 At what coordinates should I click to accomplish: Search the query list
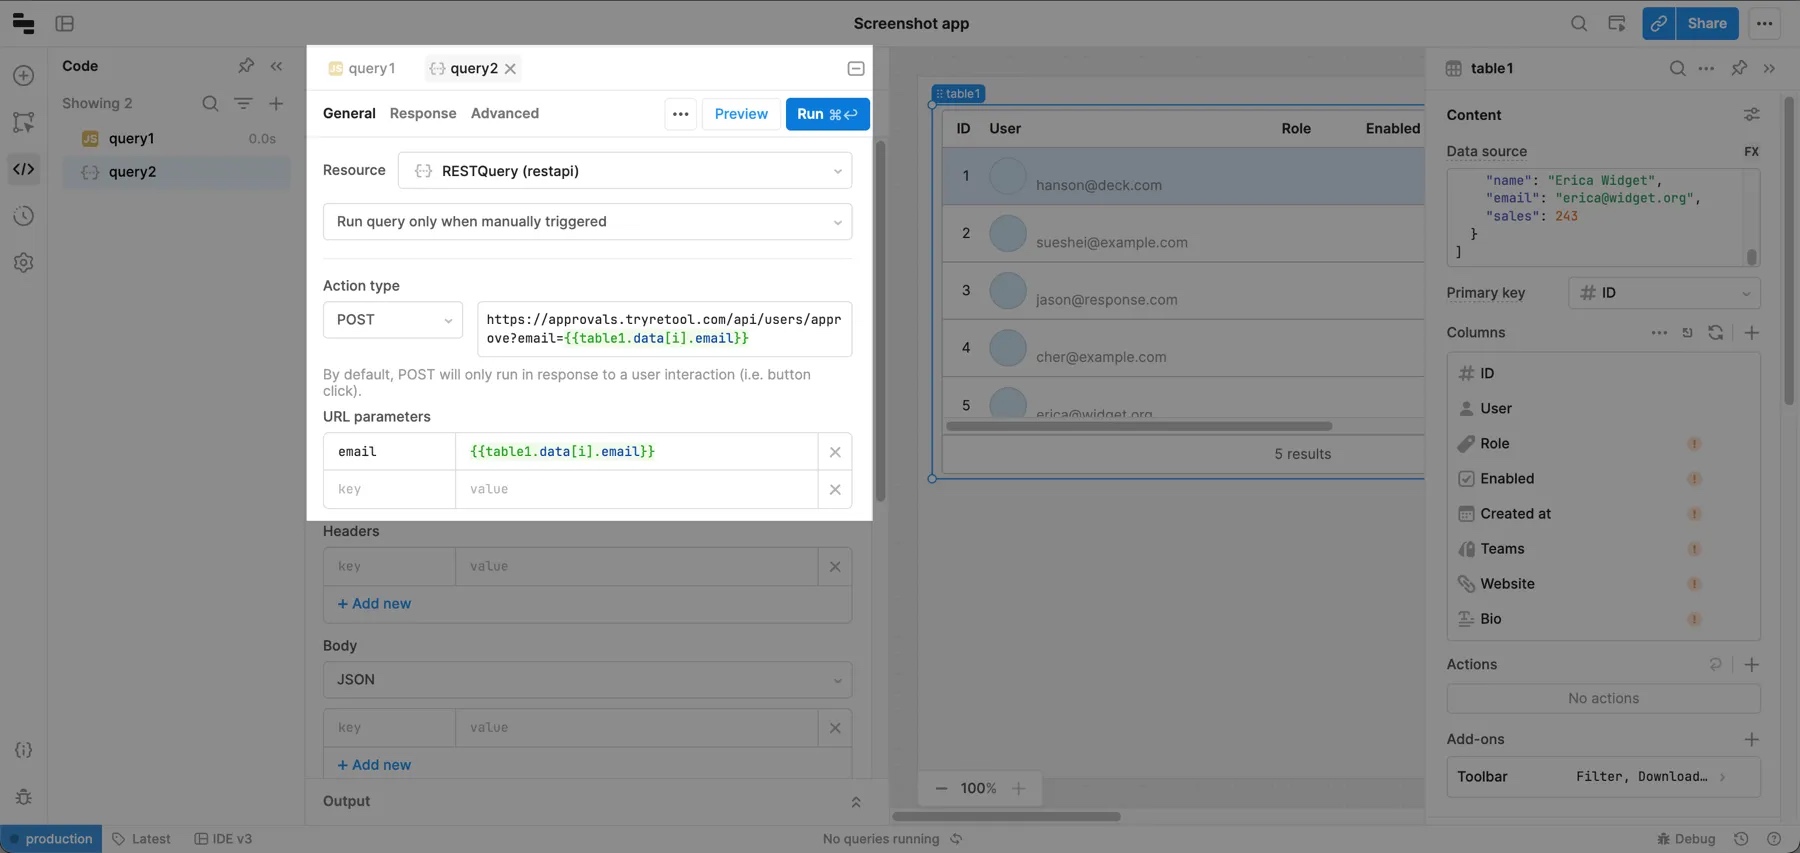pos(210,103)
